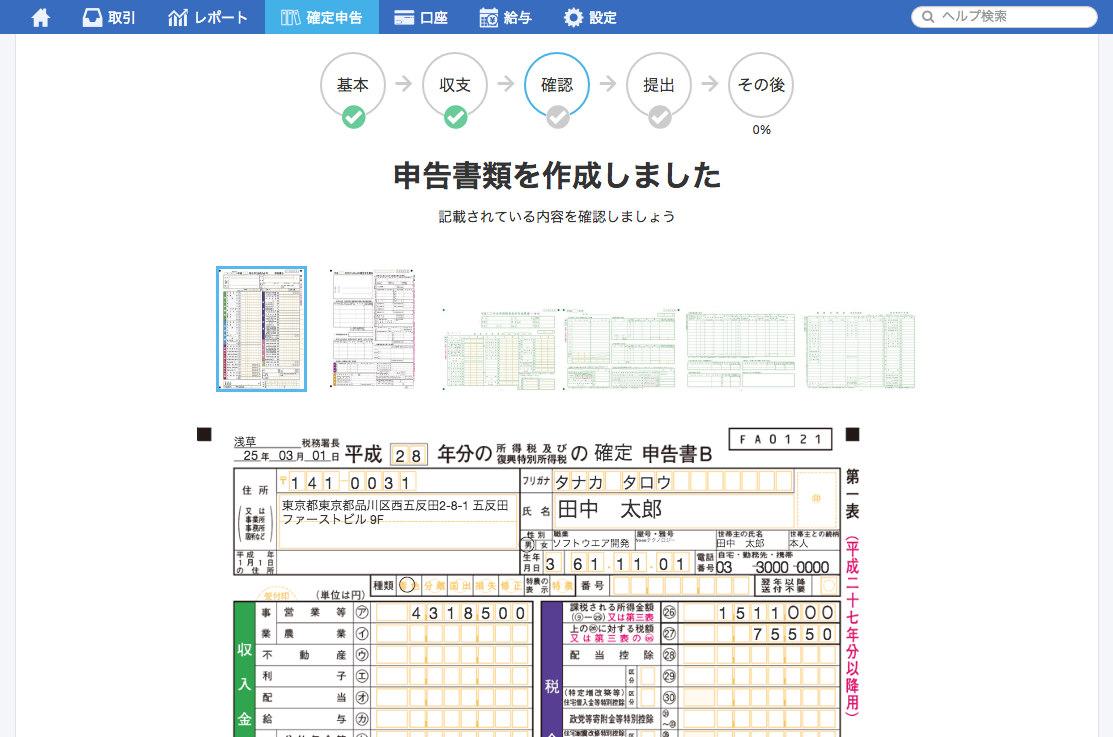Click the ヘルプ検索 search field
Viewport: 1113px width, 737px height.
click(1004, 16)
